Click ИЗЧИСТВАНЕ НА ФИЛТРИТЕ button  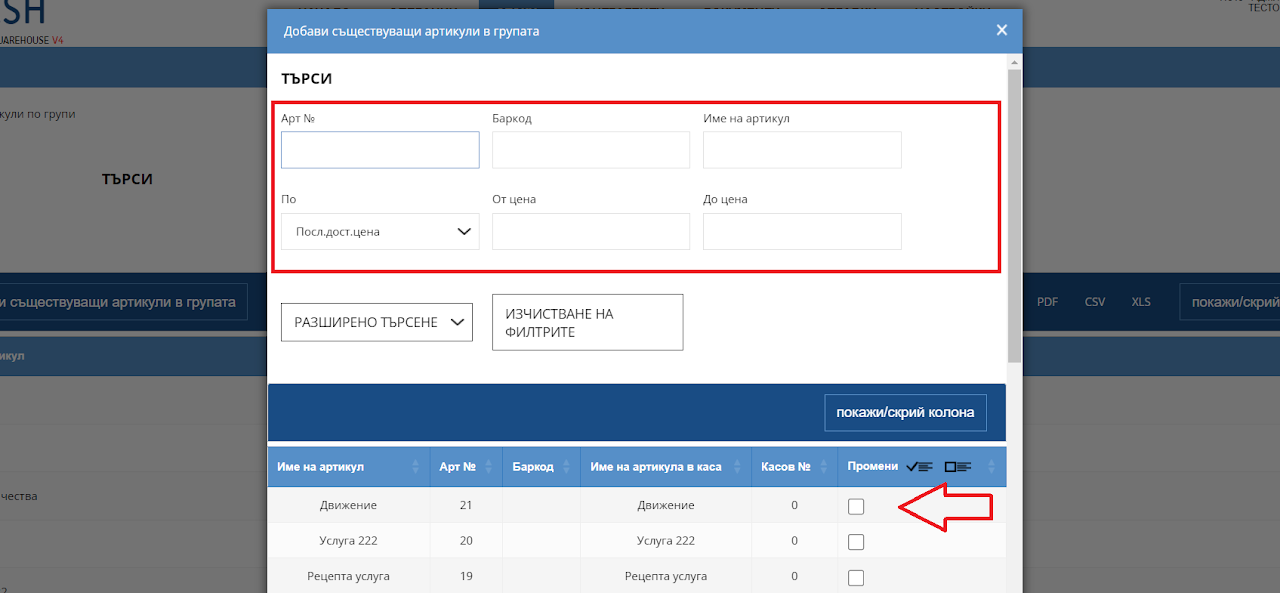pos(587,322)
